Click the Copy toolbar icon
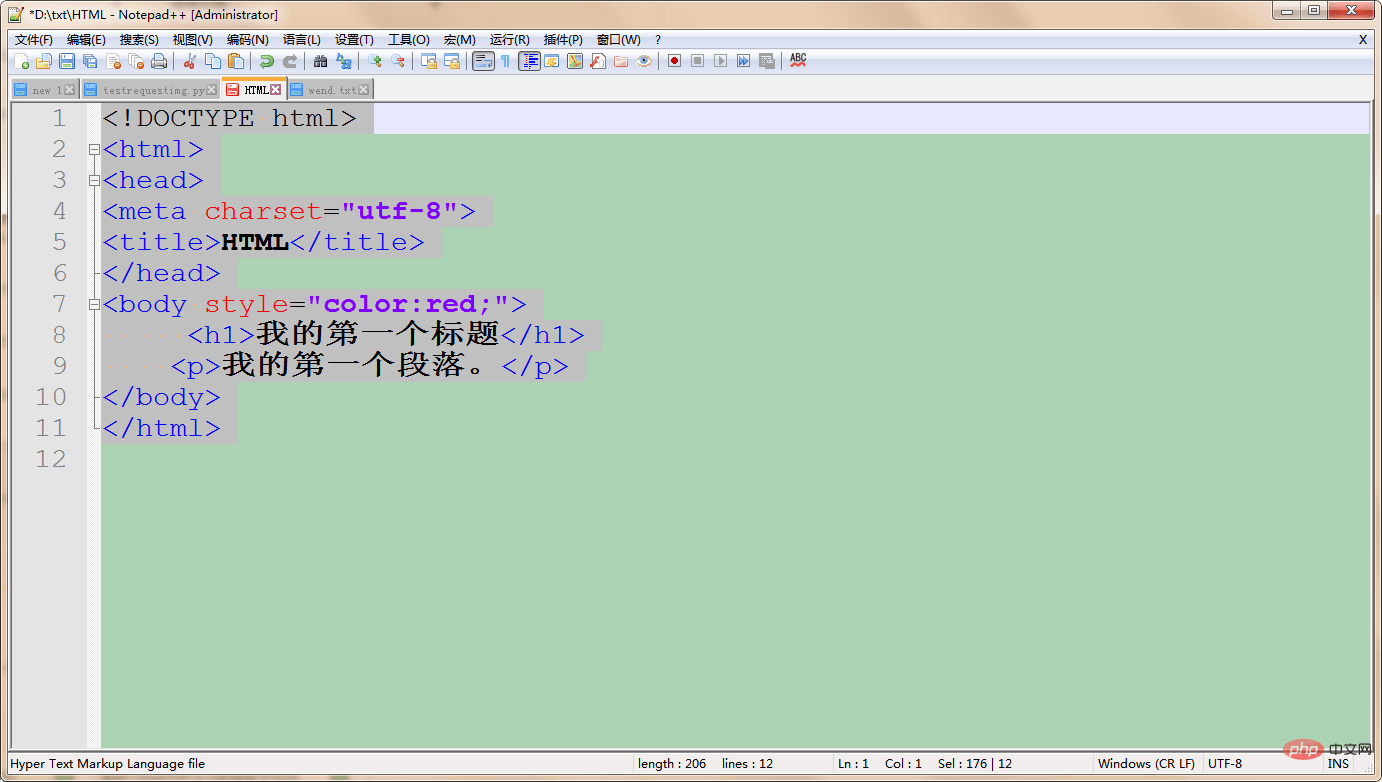 (x=212, y=61)
